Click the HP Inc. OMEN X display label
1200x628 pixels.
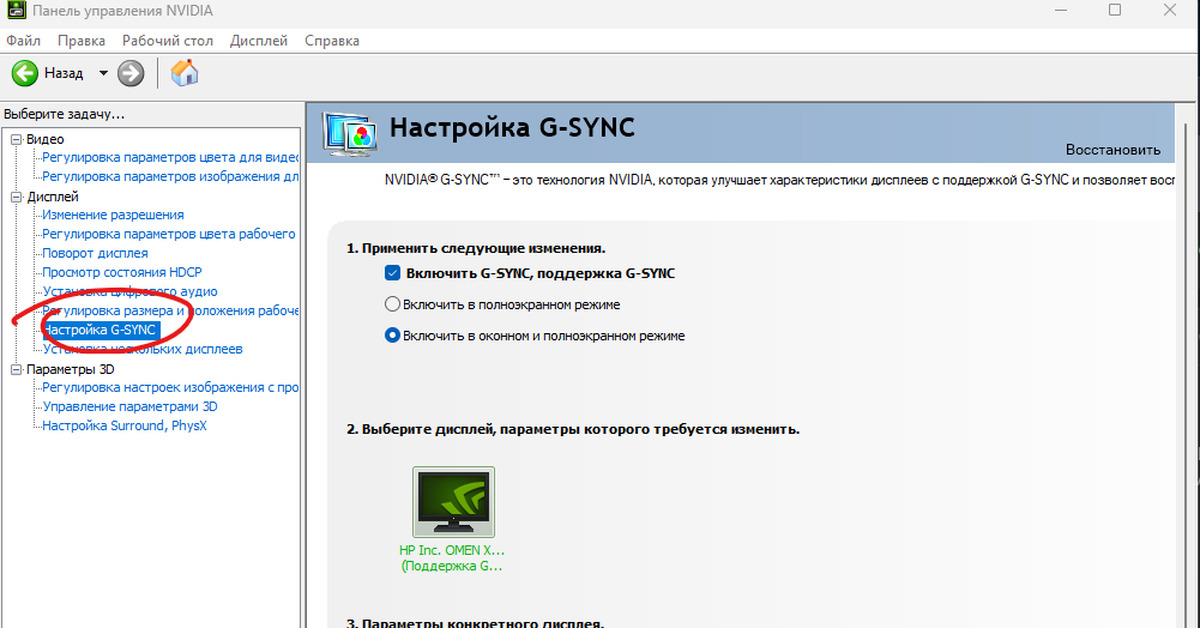pos(453,558)
